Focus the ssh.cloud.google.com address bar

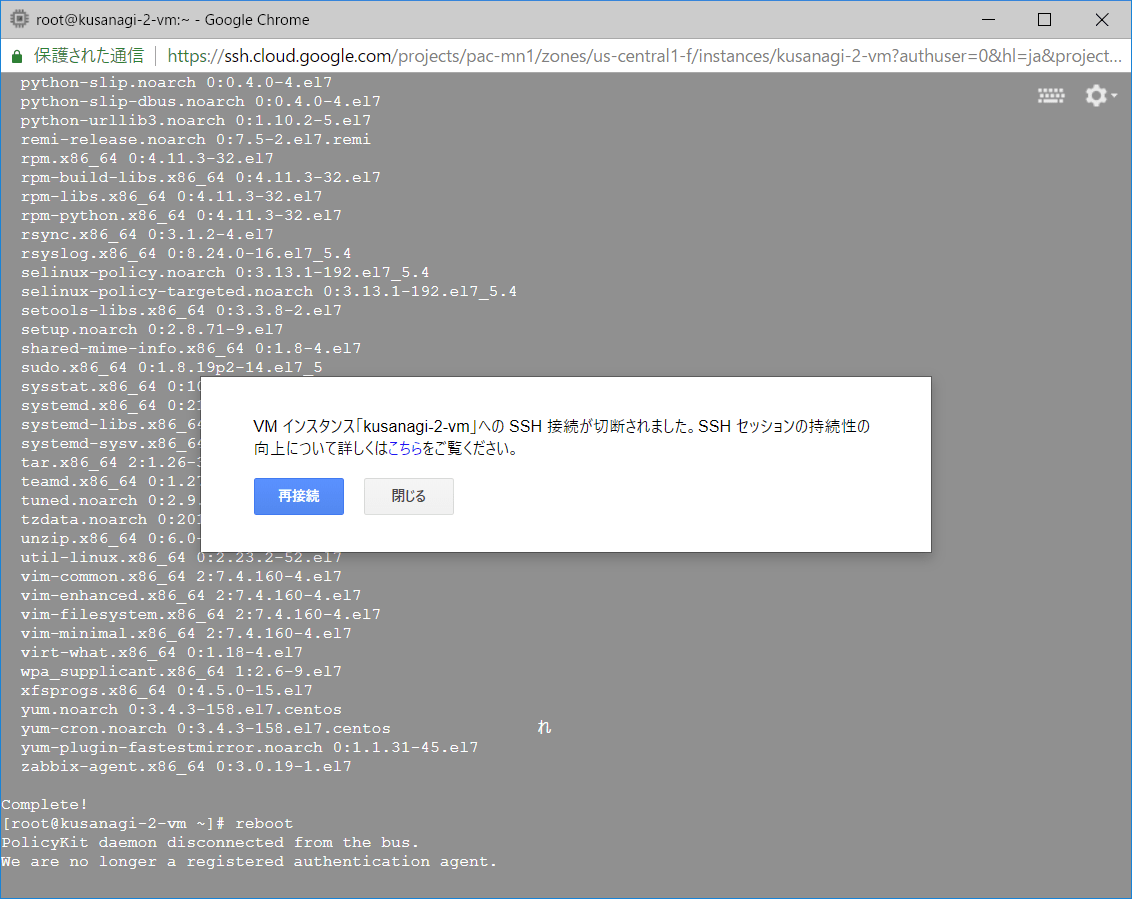(x=640, y=56)
